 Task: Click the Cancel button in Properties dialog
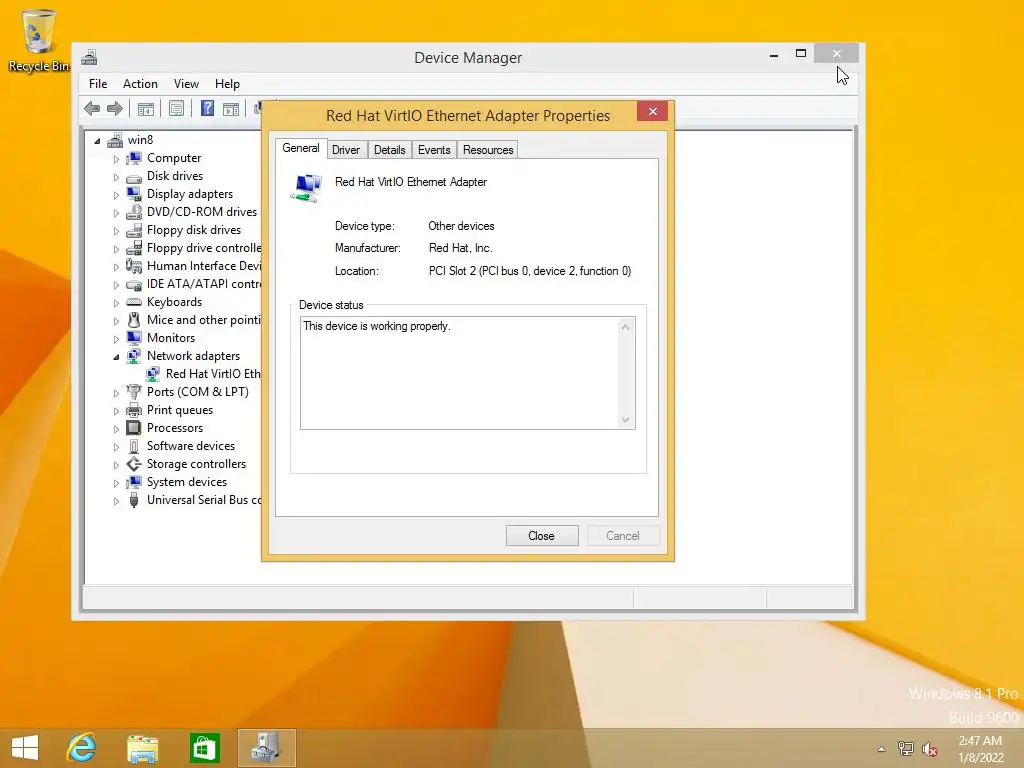623,536
